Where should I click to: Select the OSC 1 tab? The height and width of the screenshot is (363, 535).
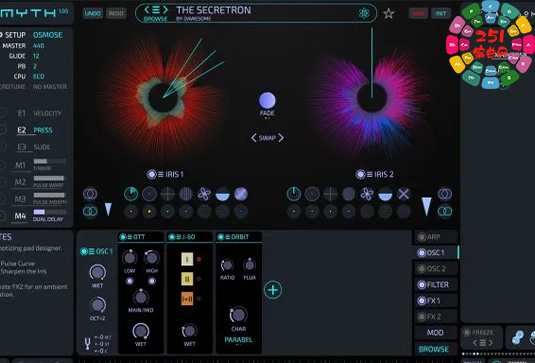coord(435,252)
